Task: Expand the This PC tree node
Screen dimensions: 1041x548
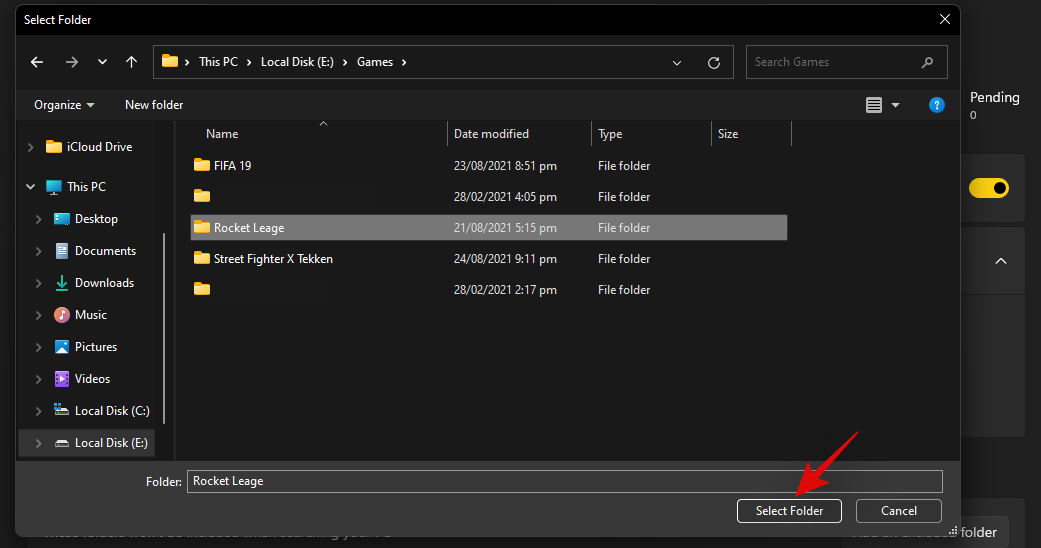Action: 29,187
